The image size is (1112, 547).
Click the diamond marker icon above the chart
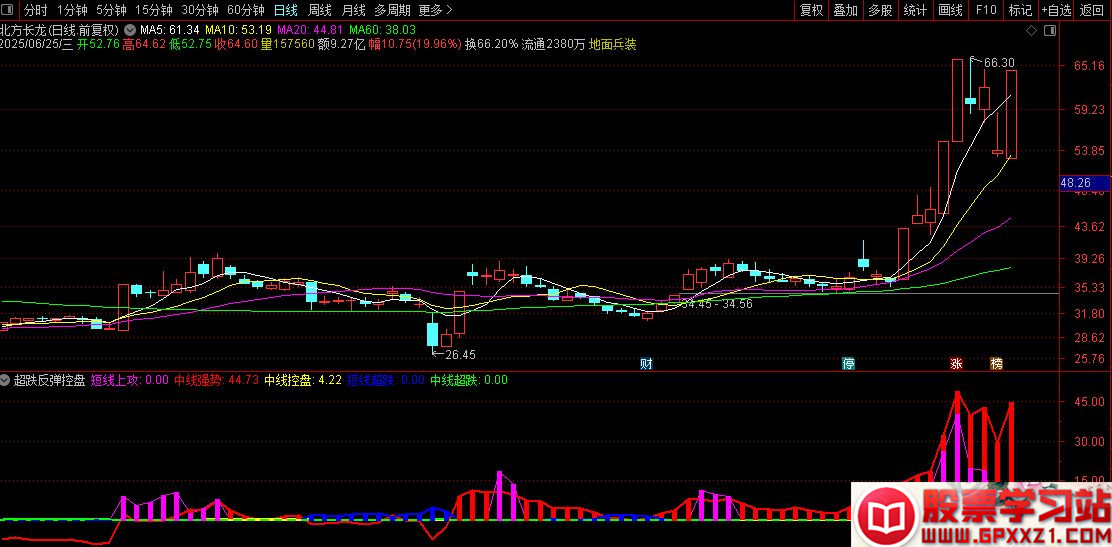(1031, 31)
